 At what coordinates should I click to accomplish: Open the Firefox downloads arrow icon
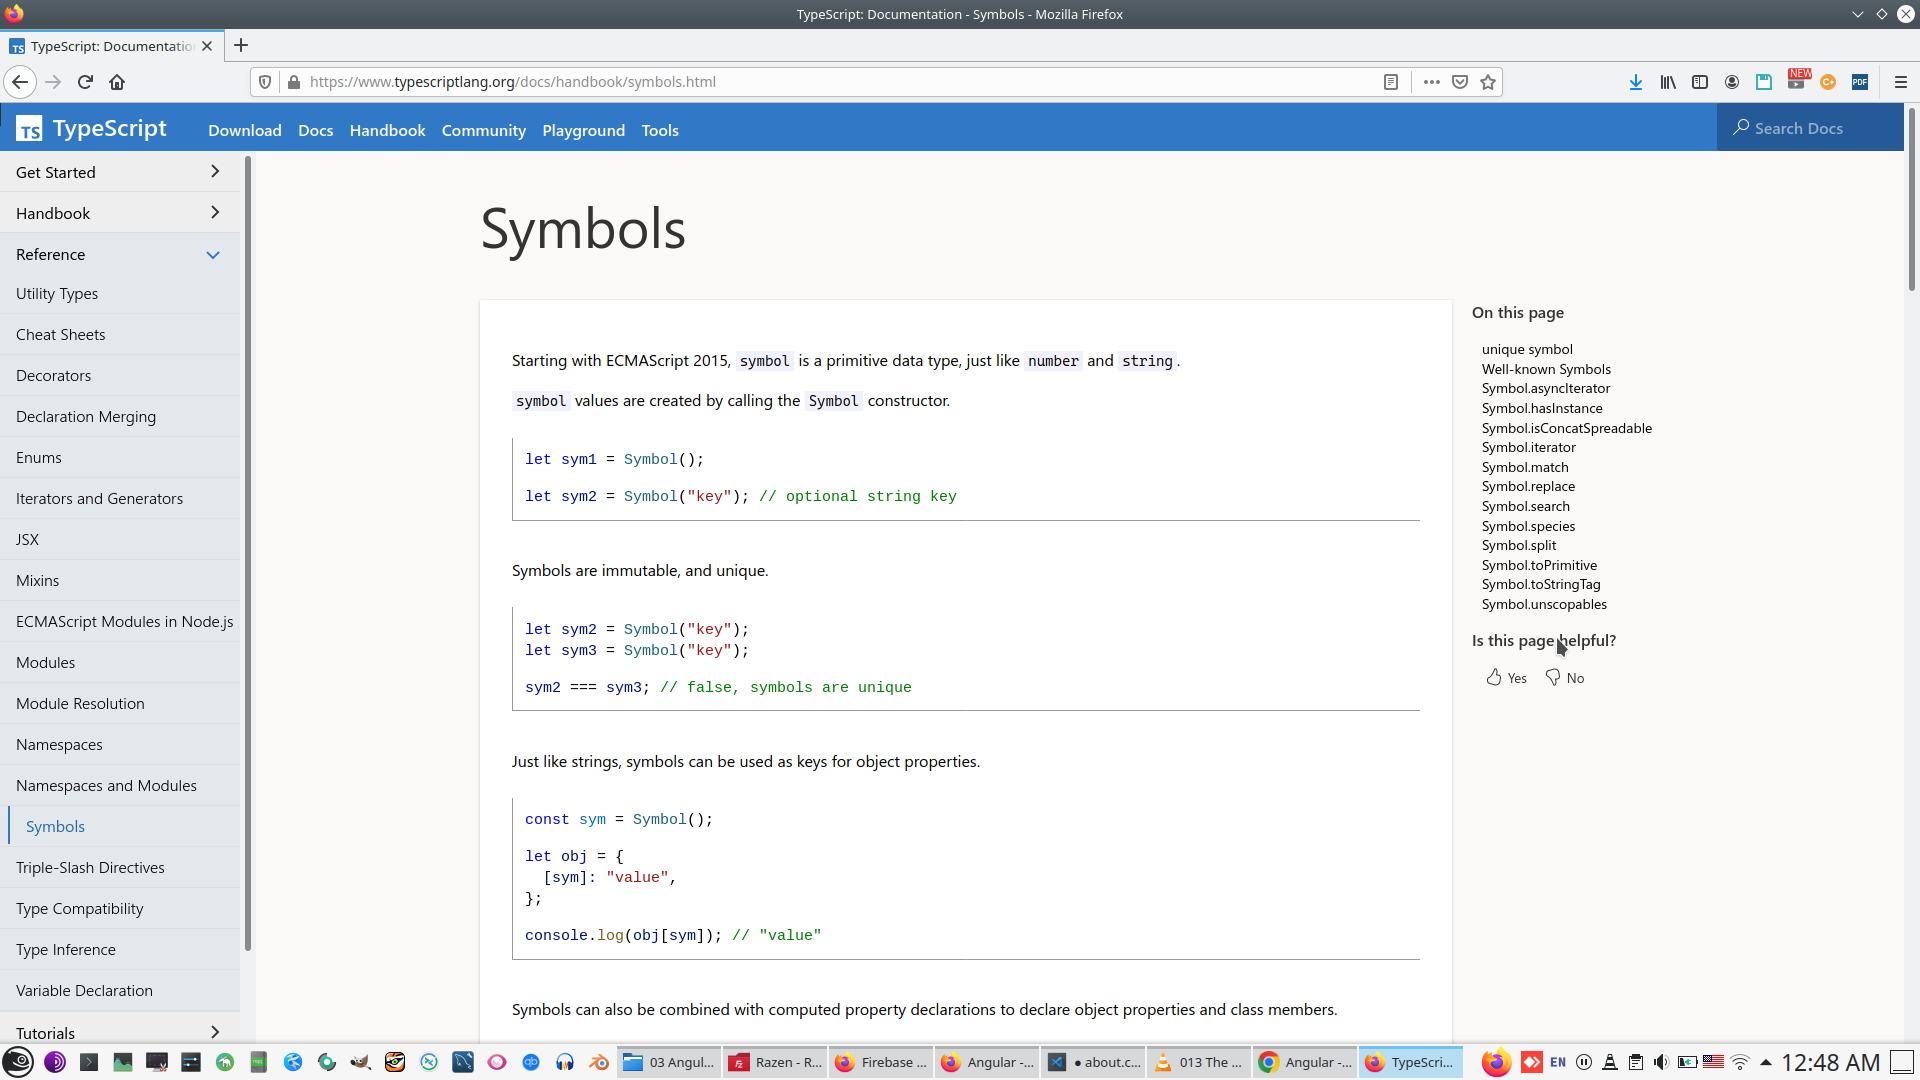(1635, 82)
